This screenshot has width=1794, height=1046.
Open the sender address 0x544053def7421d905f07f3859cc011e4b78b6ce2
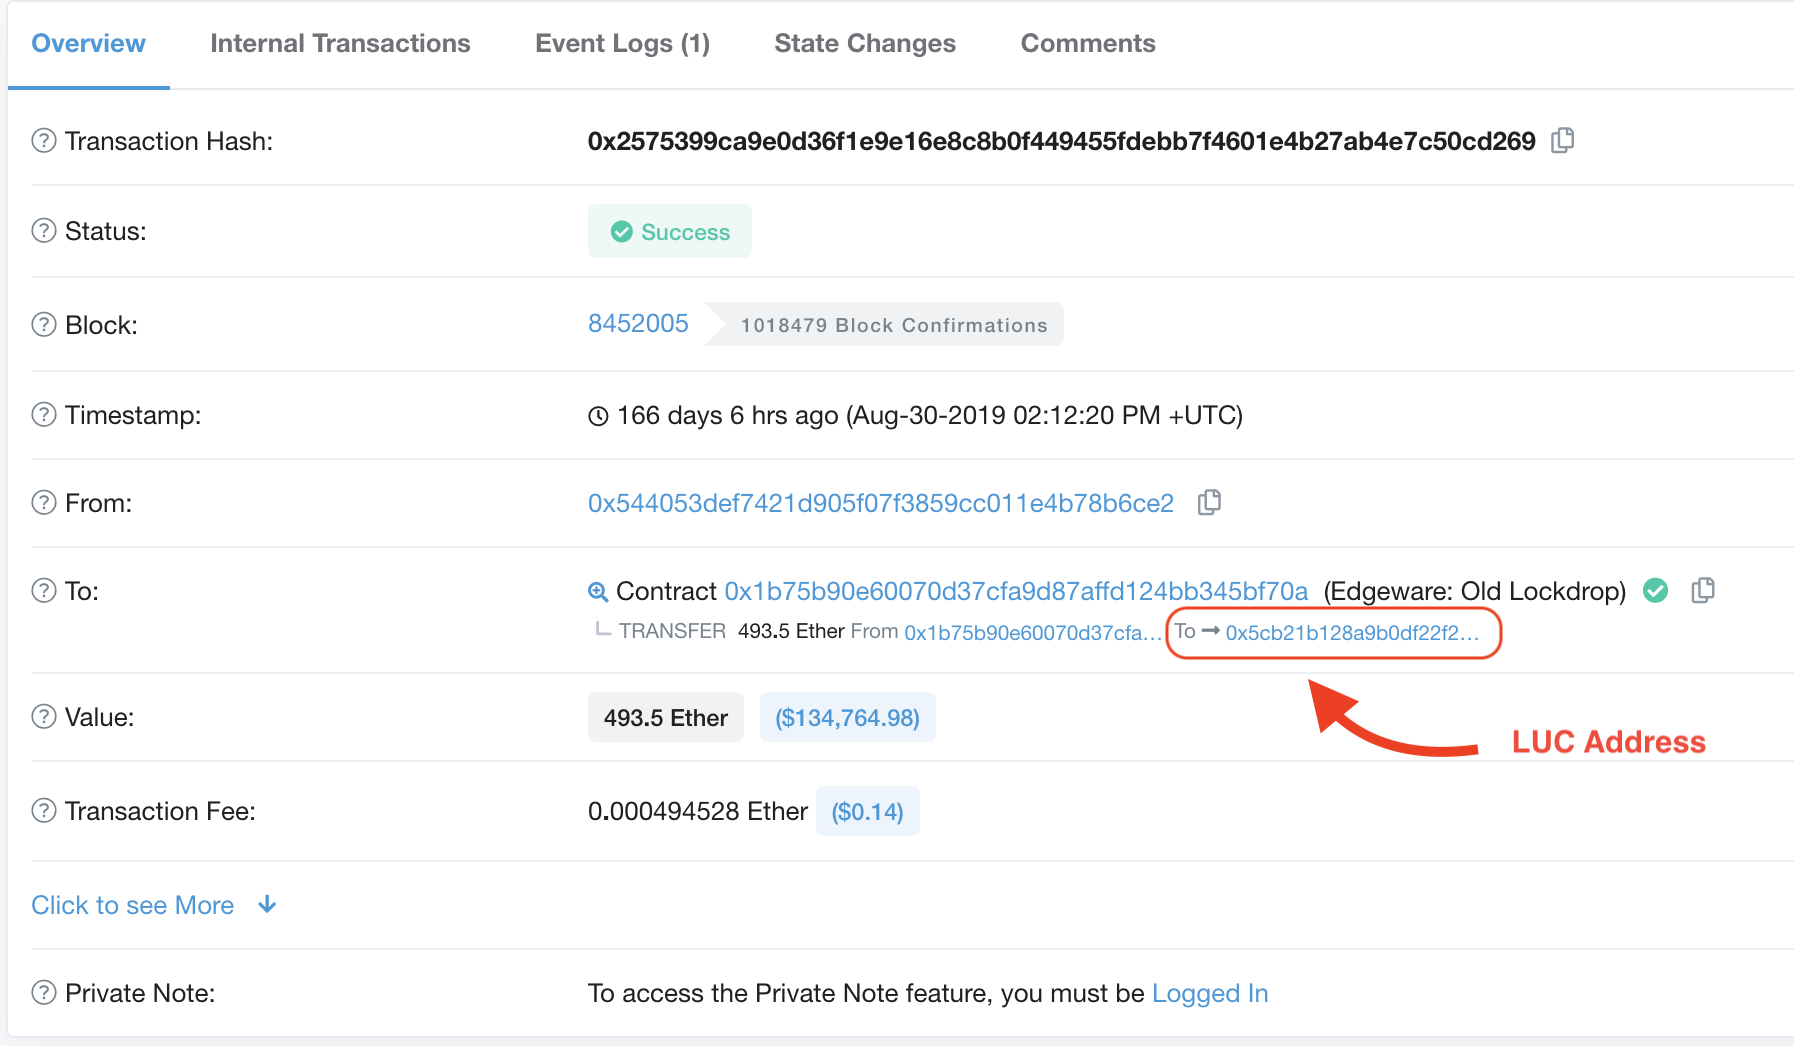(x=880, y=503)
